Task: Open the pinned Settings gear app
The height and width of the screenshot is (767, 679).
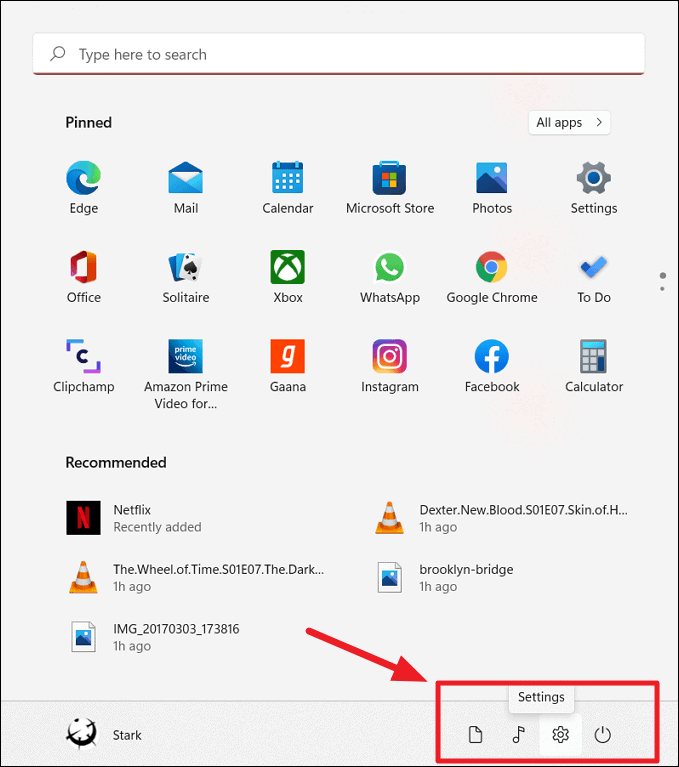Action: pyautogui.click(x=594, y=187)
